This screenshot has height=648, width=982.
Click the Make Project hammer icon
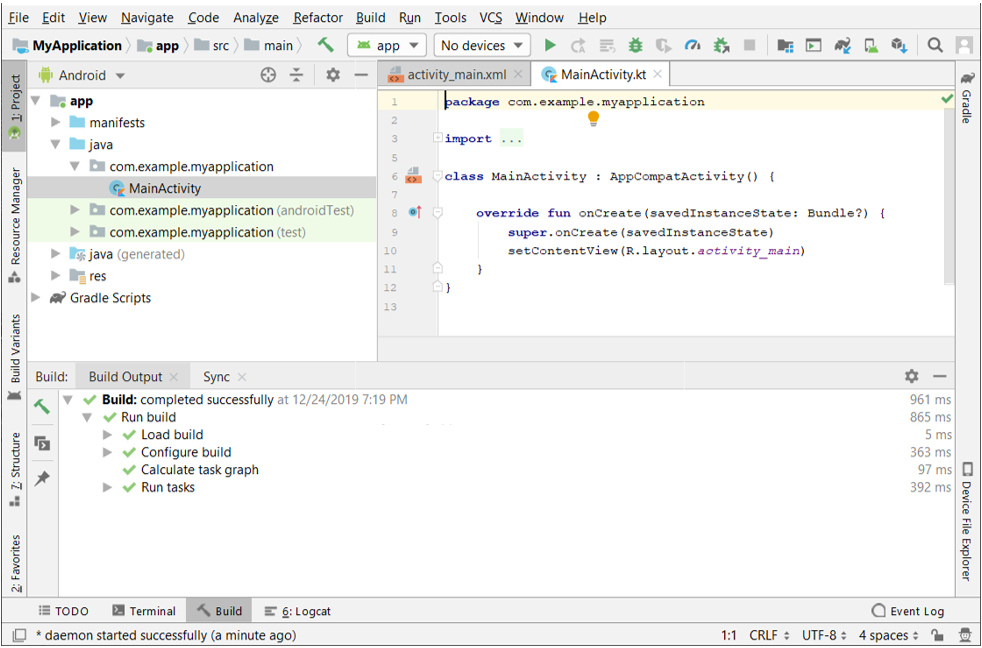(x=325, y=45)
